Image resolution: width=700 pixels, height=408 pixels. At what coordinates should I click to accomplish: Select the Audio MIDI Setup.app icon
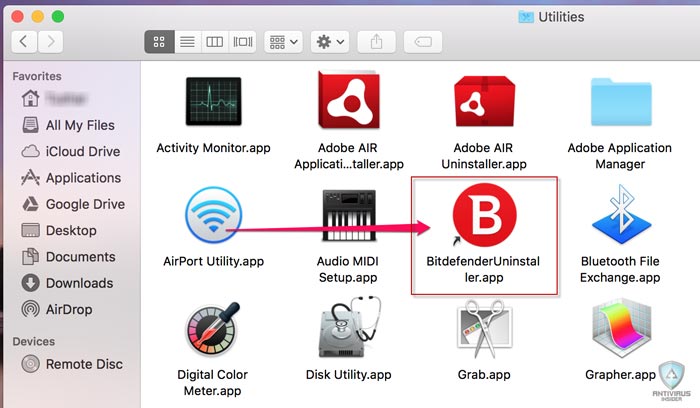click(349, 215)
